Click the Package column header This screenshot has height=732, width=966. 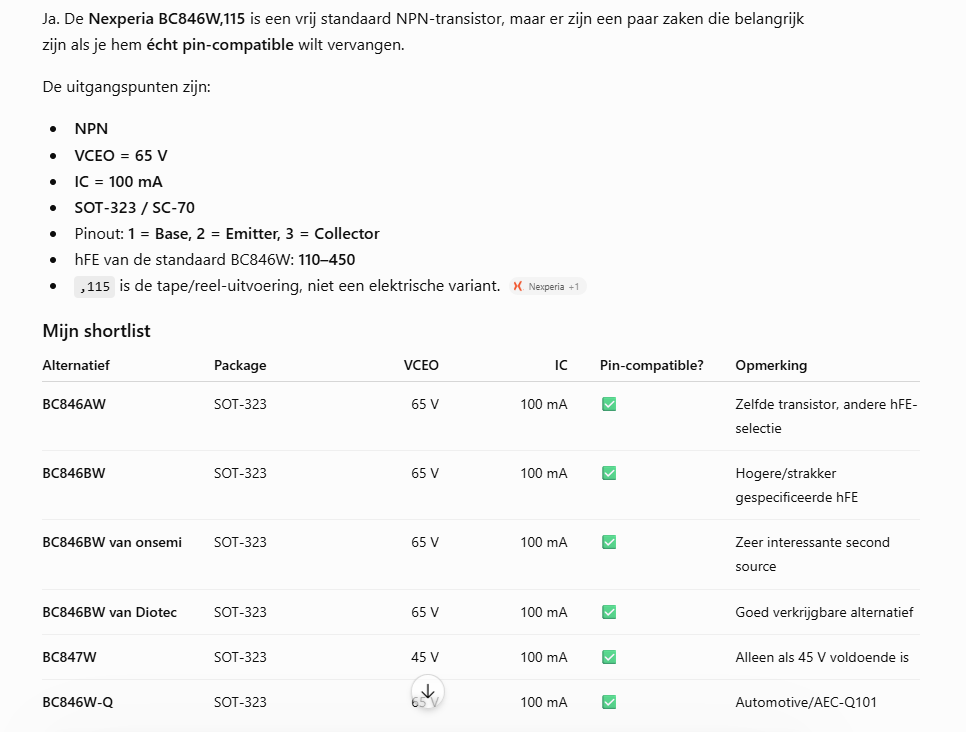click(240, 365)
